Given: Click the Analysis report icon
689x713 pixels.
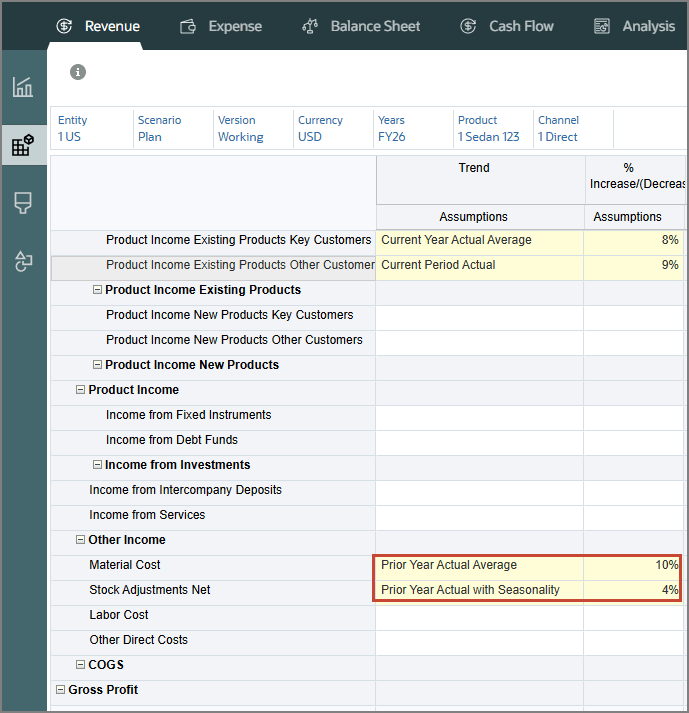Looking at the screenshot, I should click(602, 26).
